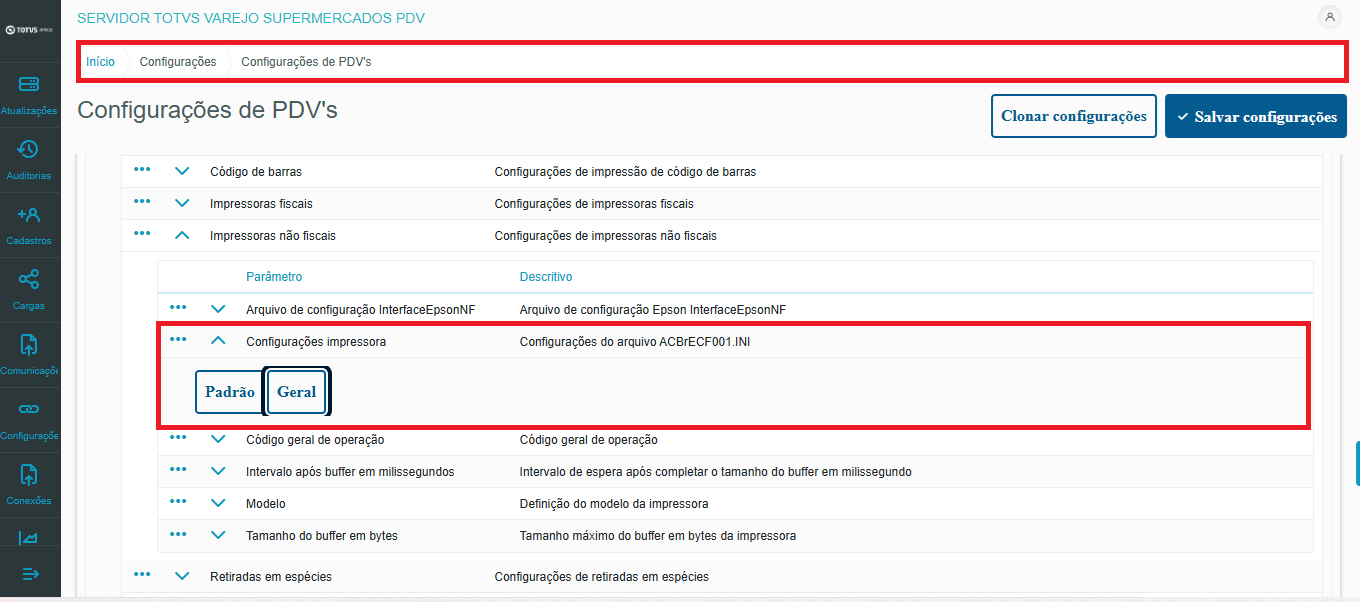Click 'Tamanho máximo do buffer' description
The image size is (1360, 602).
pyautogui.click(x=658, y=536)
